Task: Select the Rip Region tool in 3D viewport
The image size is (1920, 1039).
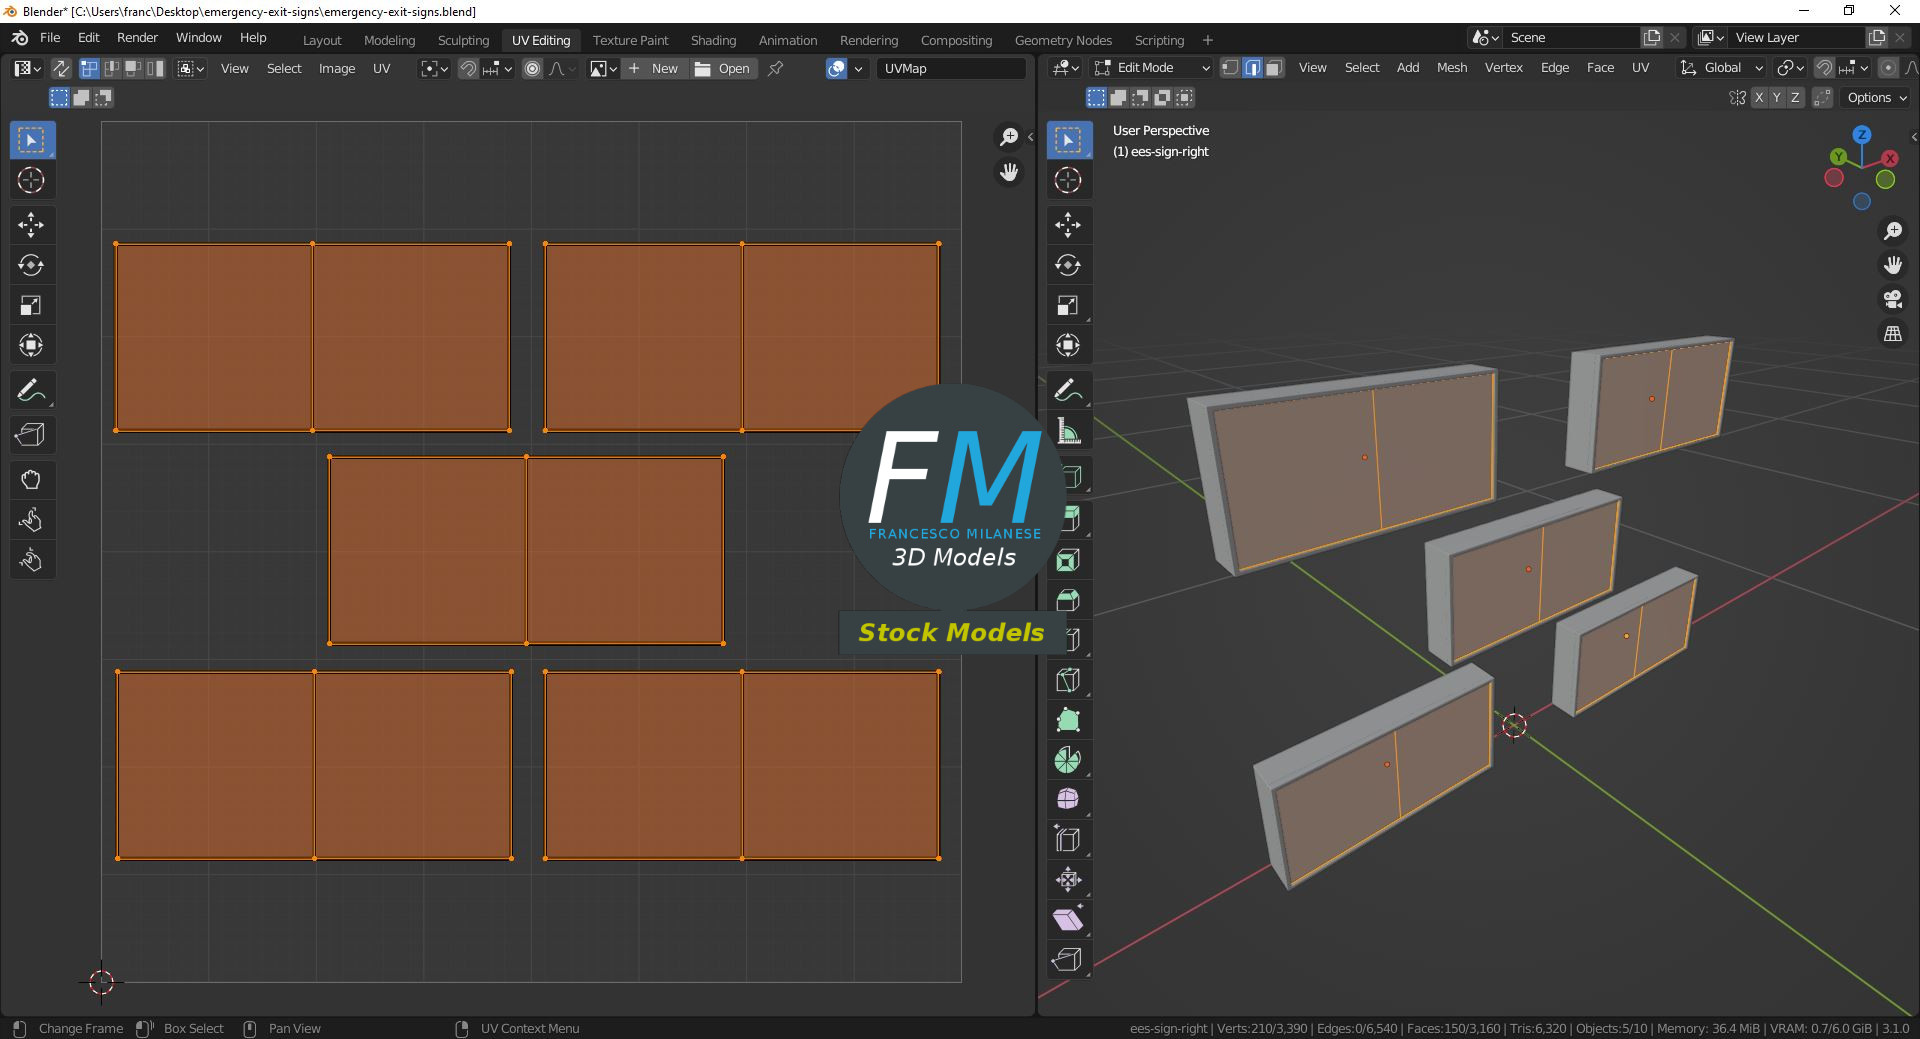Action: point(1068,960)
